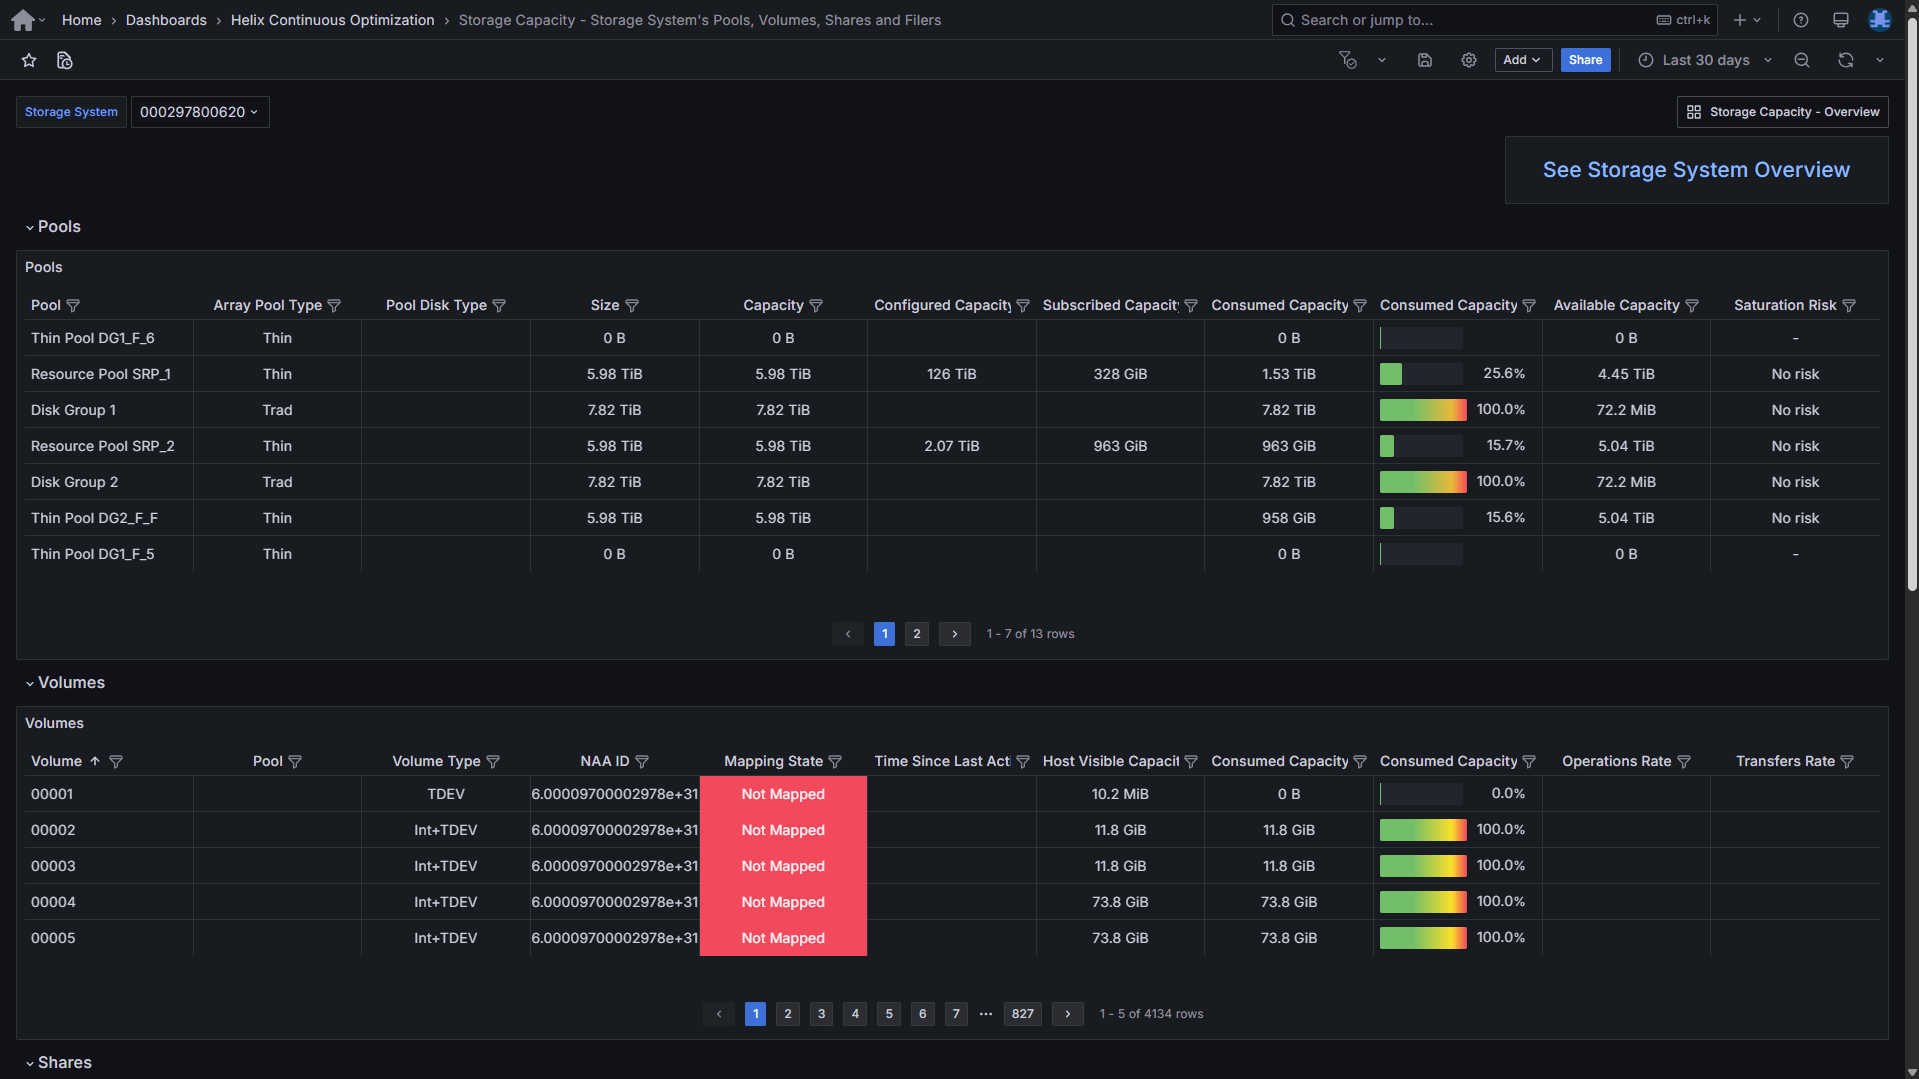The height and width of the screenshot is (1079, 1919).
Task: Filter the Saturation Risk column
Action: click(x=1849, y=306)
